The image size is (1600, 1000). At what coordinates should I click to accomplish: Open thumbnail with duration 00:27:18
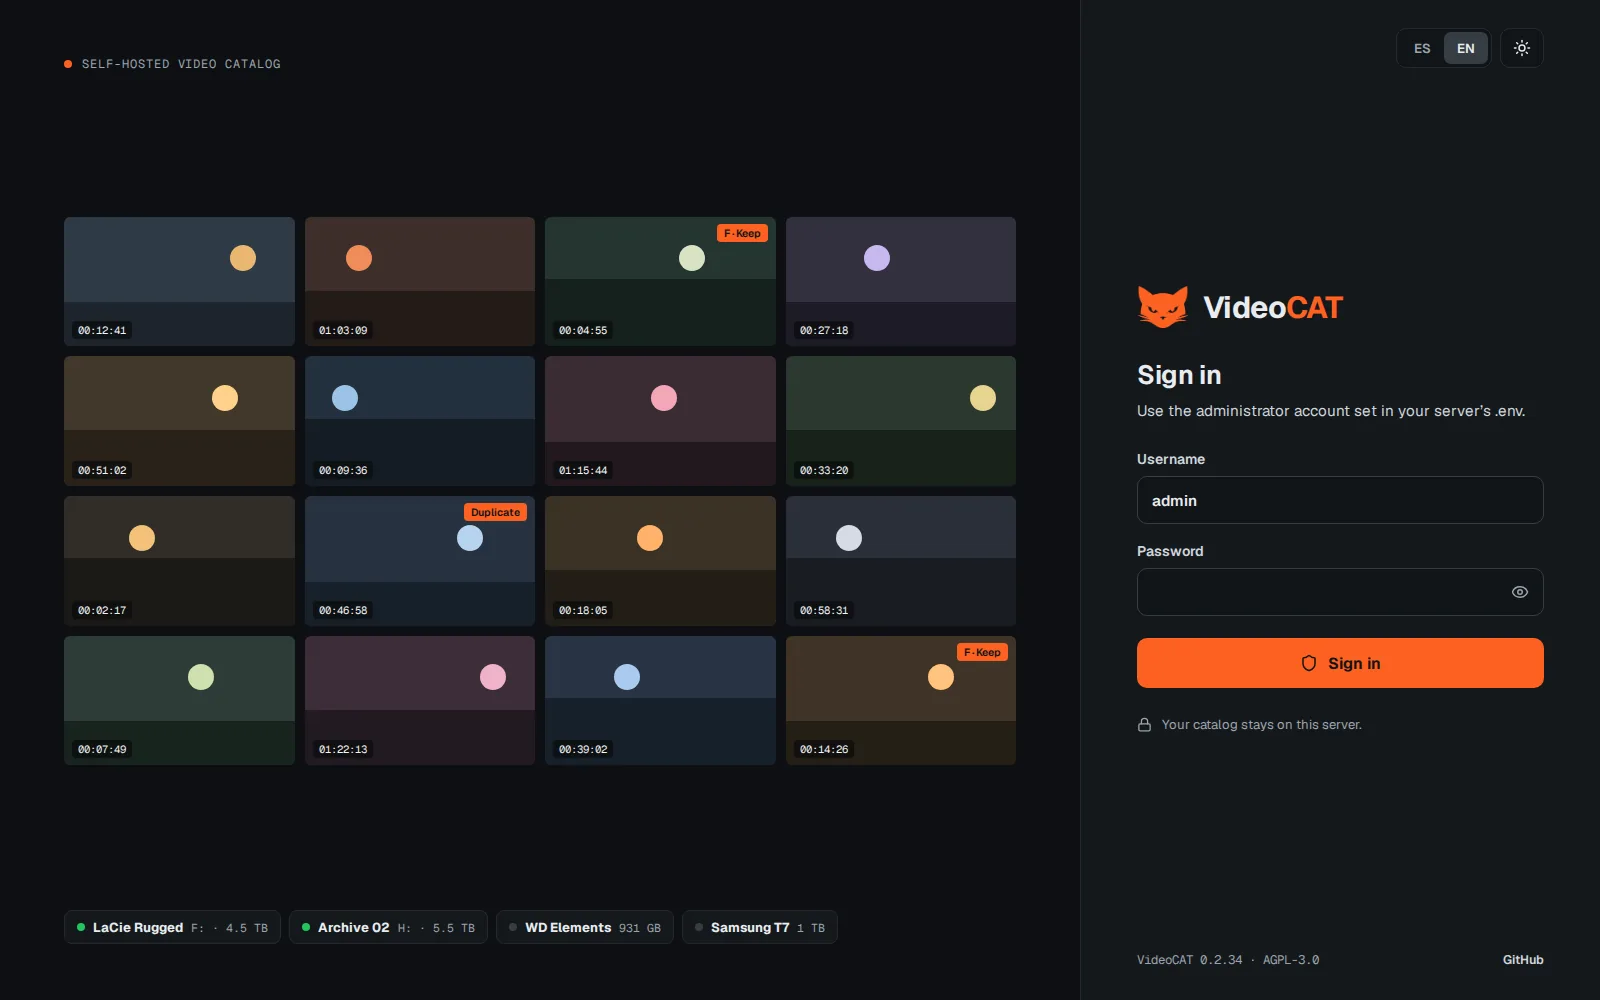point(901,281)
